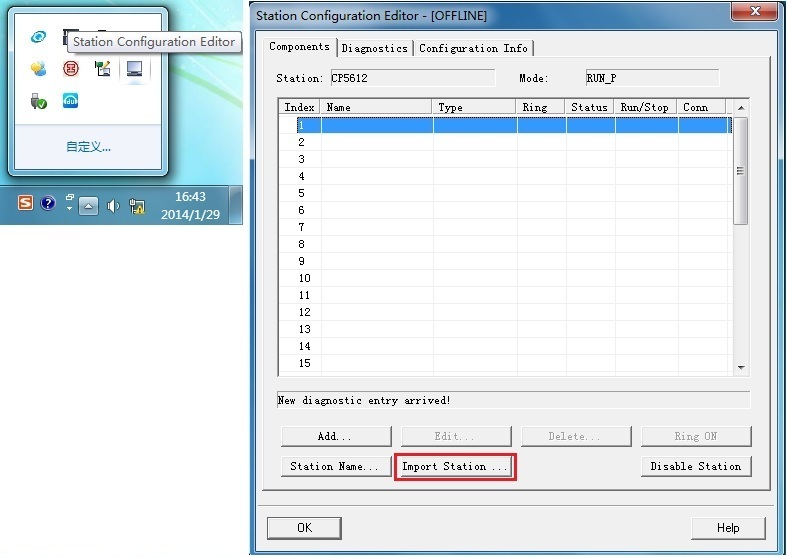Screen dimensions: 787x558
Task: Switch to the Diagnostics tab
Action: click(374, 48)
